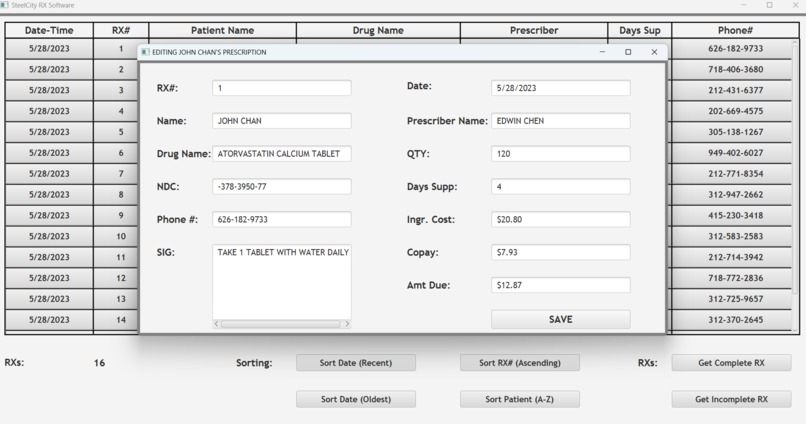
Task: Click the SIG scrollbar right arrow
Action: [x=347, y=324]
